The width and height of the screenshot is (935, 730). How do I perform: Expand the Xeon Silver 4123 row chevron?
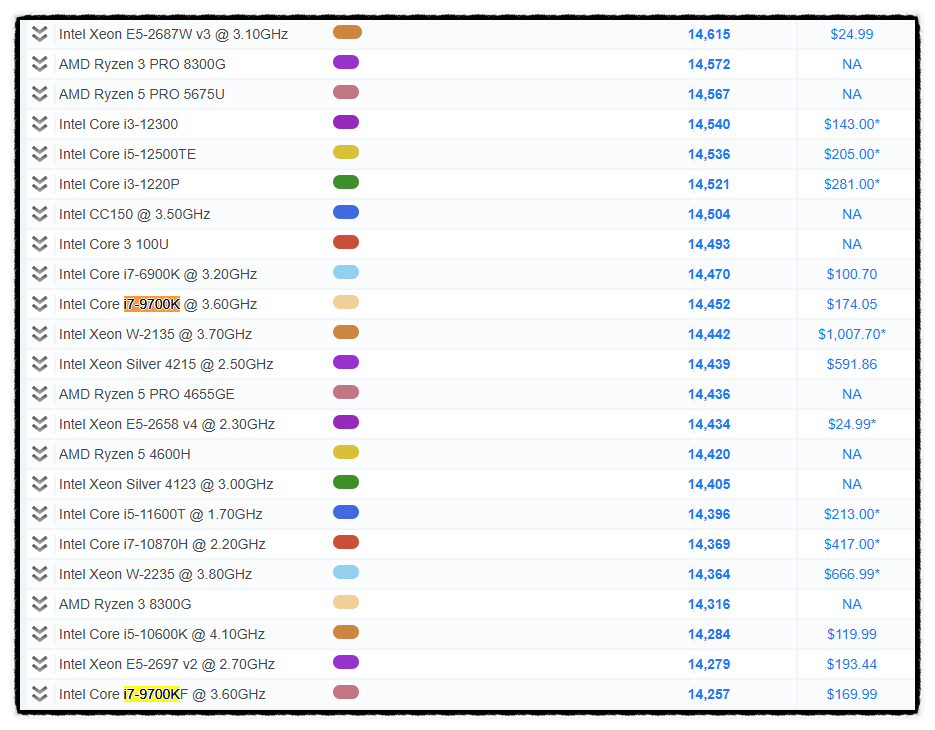pos(39,484)
